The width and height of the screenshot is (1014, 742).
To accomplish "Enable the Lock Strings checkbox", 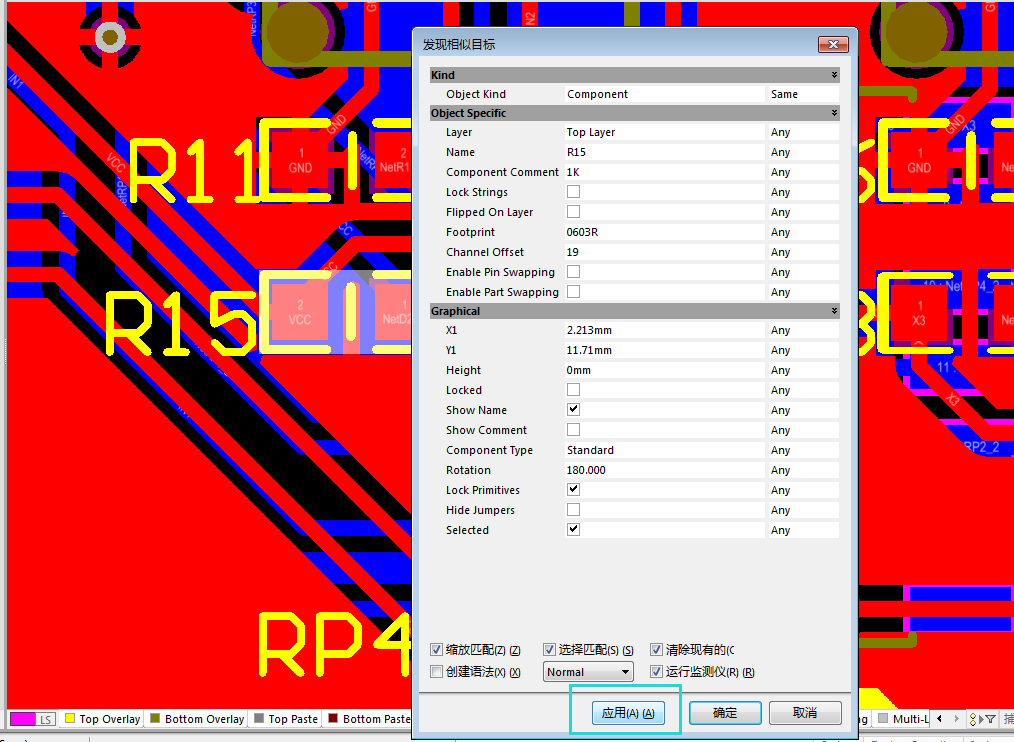I will (x=573, y=192).
